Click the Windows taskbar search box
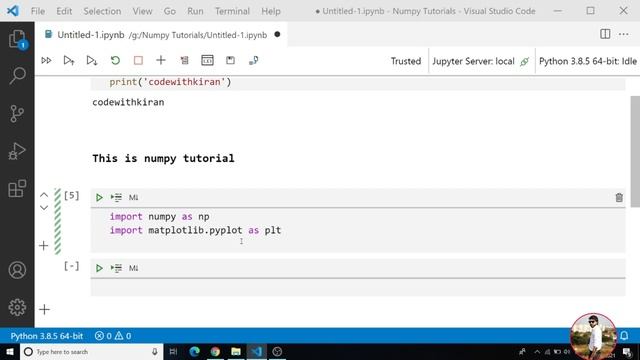The width and height of the screenshot is (640, 360). [x=91, y=351]
